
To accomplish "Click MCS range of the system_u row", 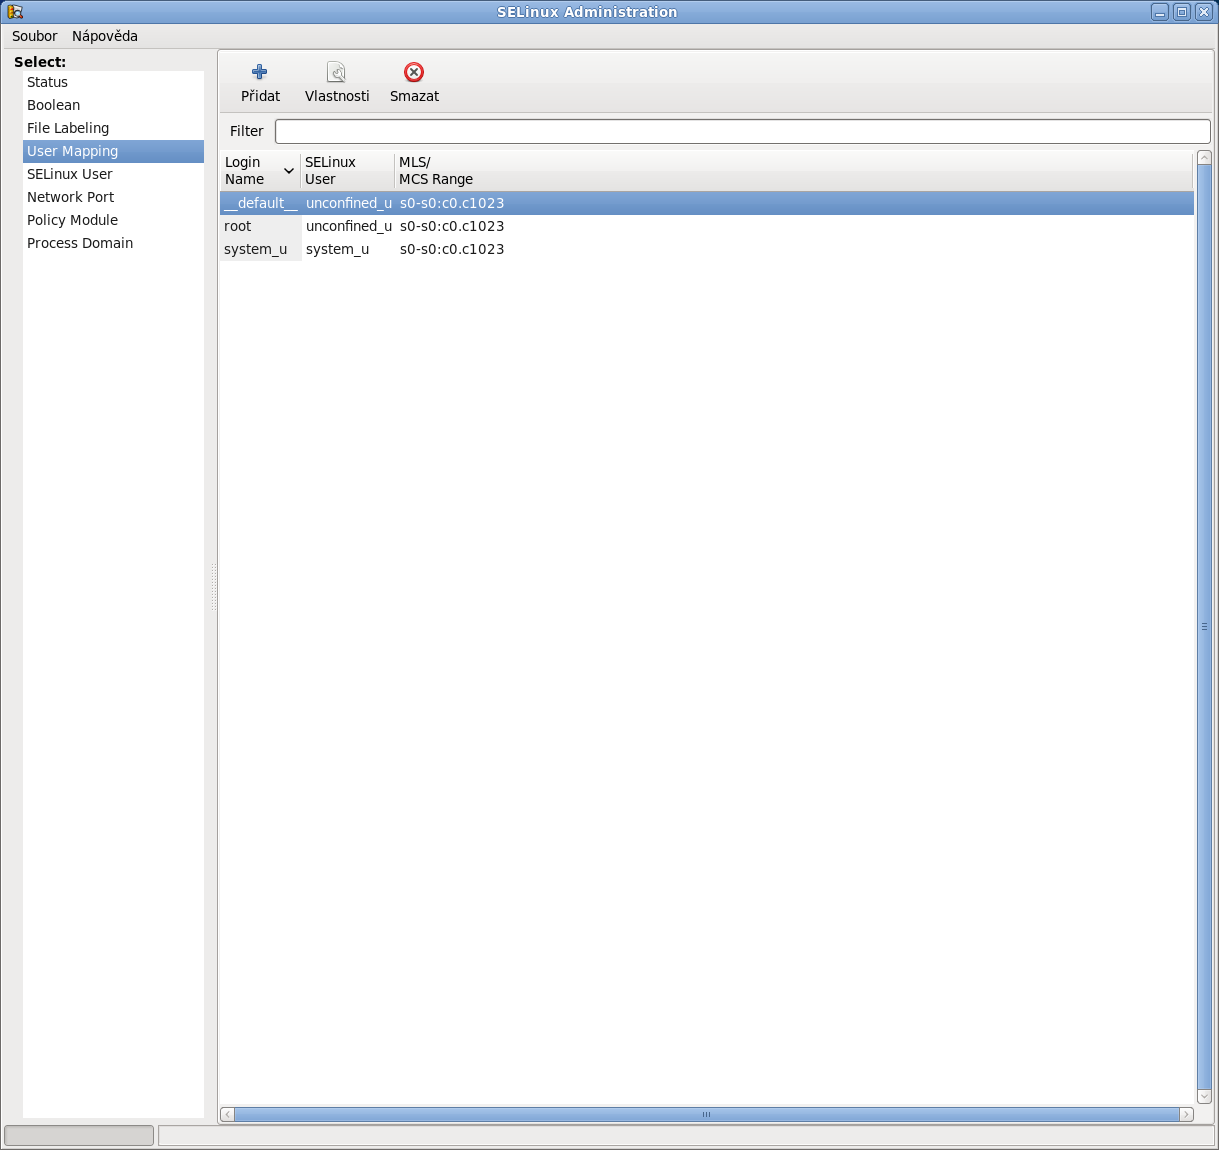I will [x=452, y=249].
